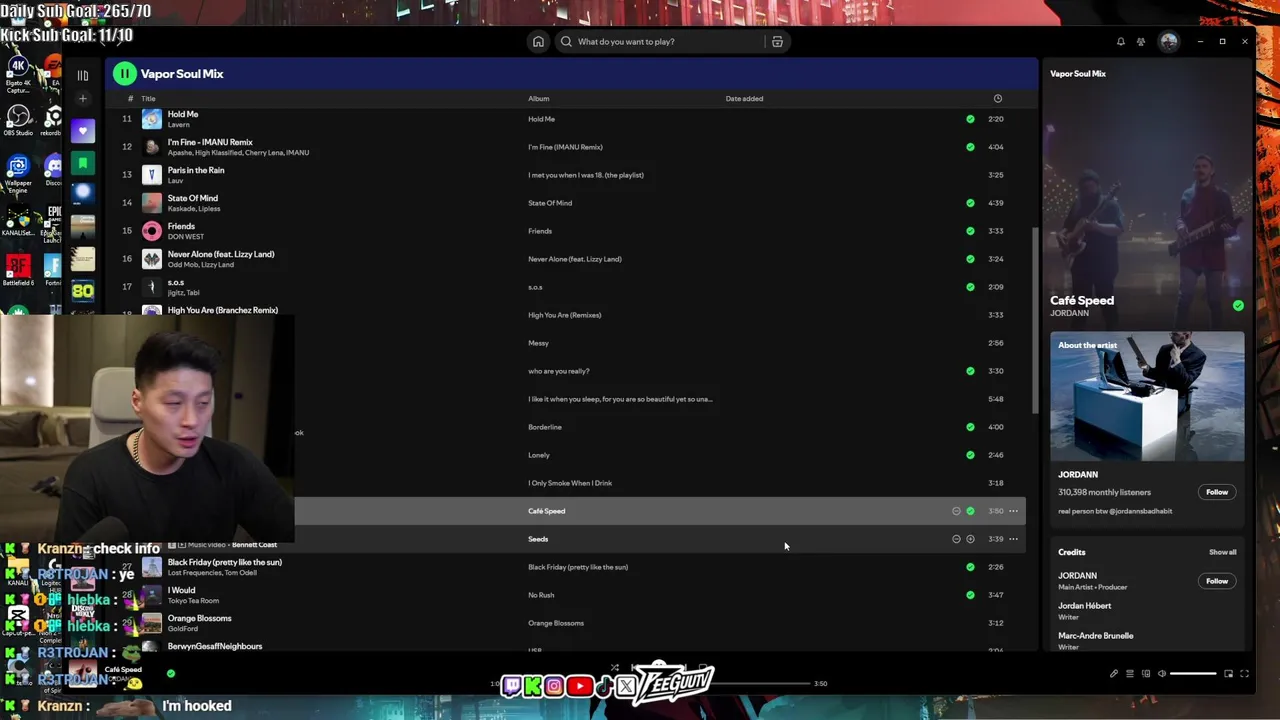Sort tracks by Album column
1280x720 pixels.
[x=538, y=99]
